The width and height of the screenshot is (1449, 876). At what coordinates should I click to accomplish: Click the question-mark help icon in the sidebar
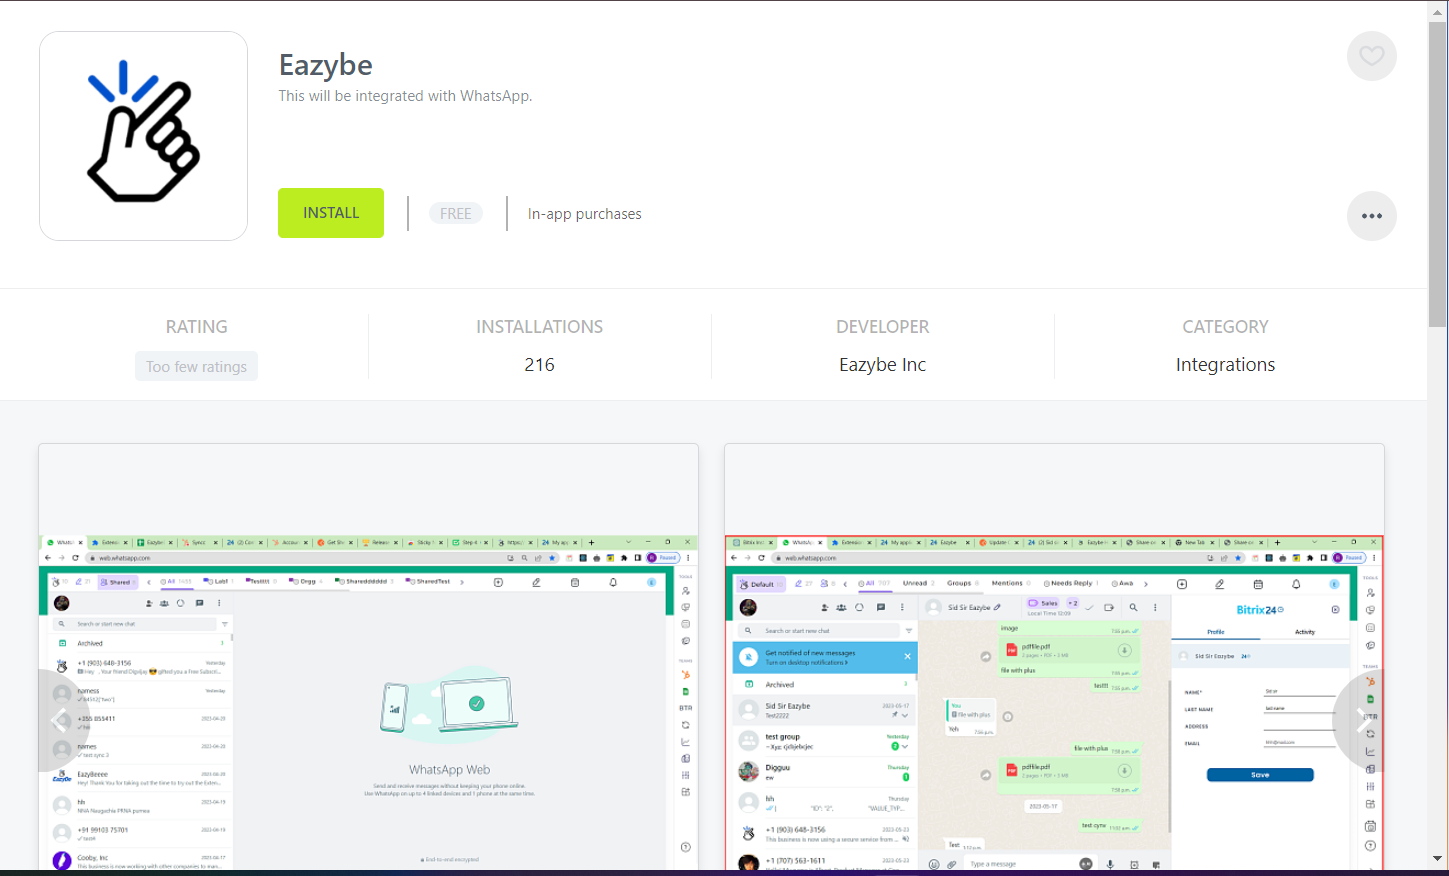pos(685,845)
